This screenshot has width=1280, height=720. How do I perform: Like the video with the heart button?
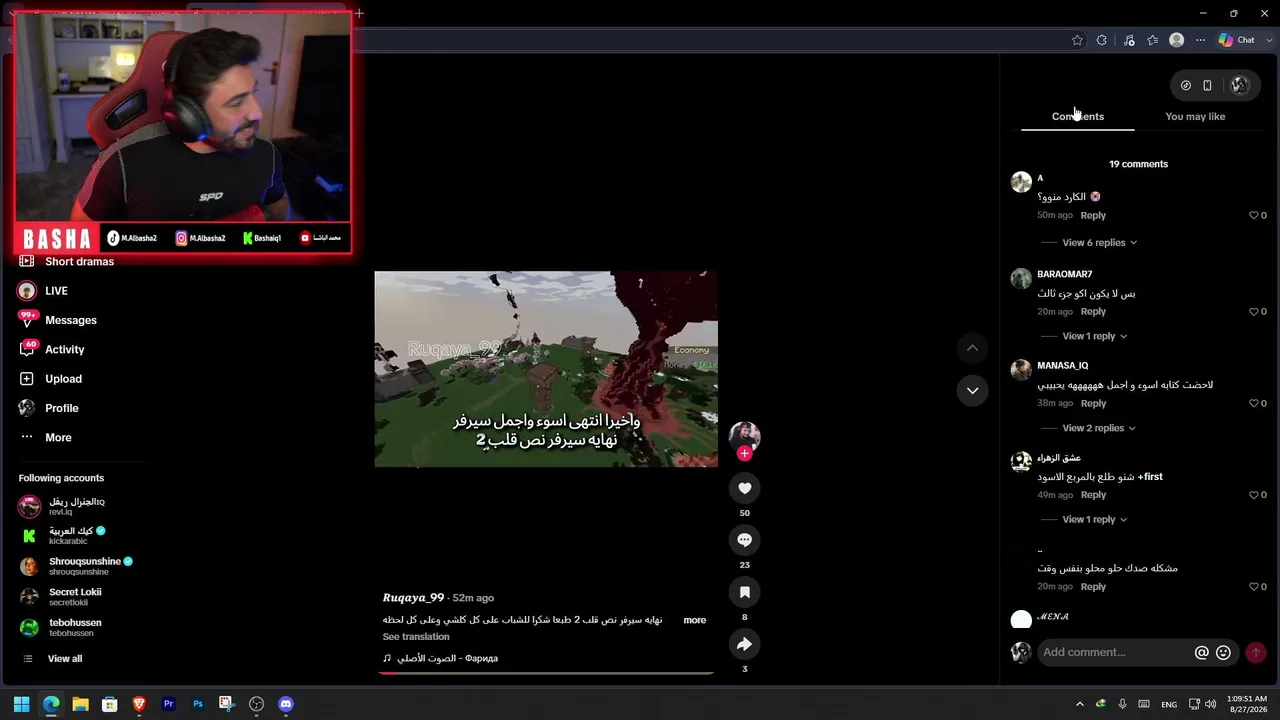click(x=744, y=488)
